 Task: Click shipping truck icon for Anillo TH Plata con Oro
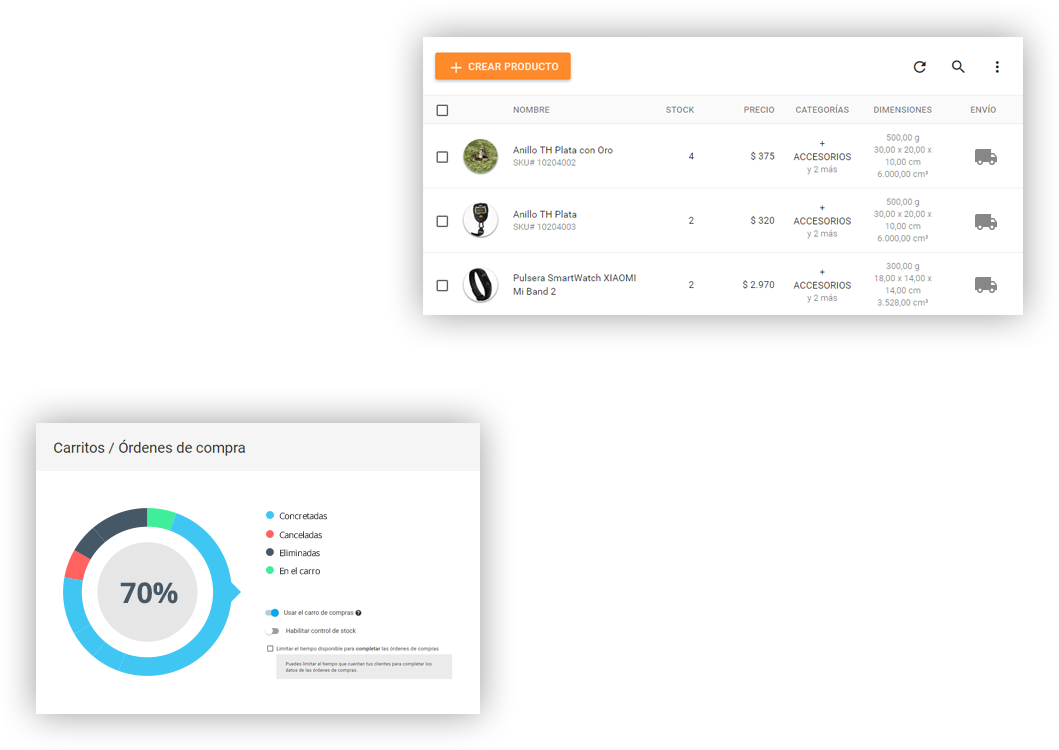pyautogui.click(x=985, y=157)
